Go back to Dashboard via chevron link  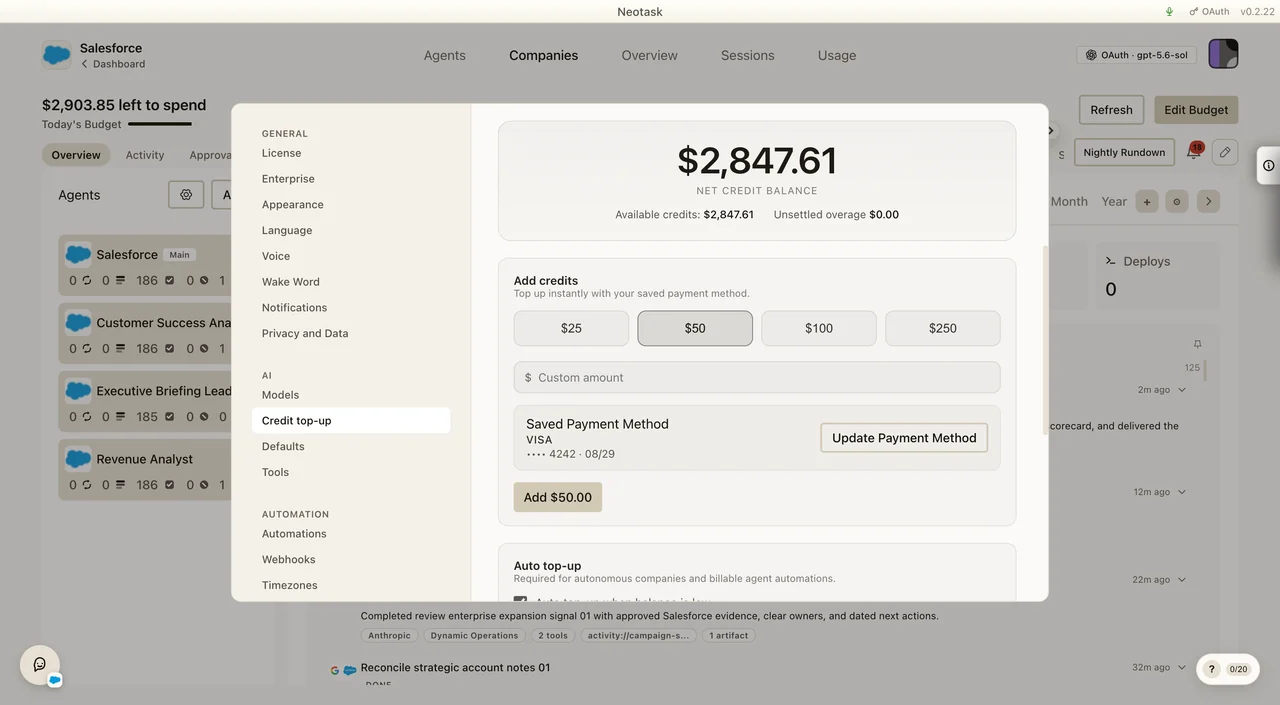click(113, 64)
